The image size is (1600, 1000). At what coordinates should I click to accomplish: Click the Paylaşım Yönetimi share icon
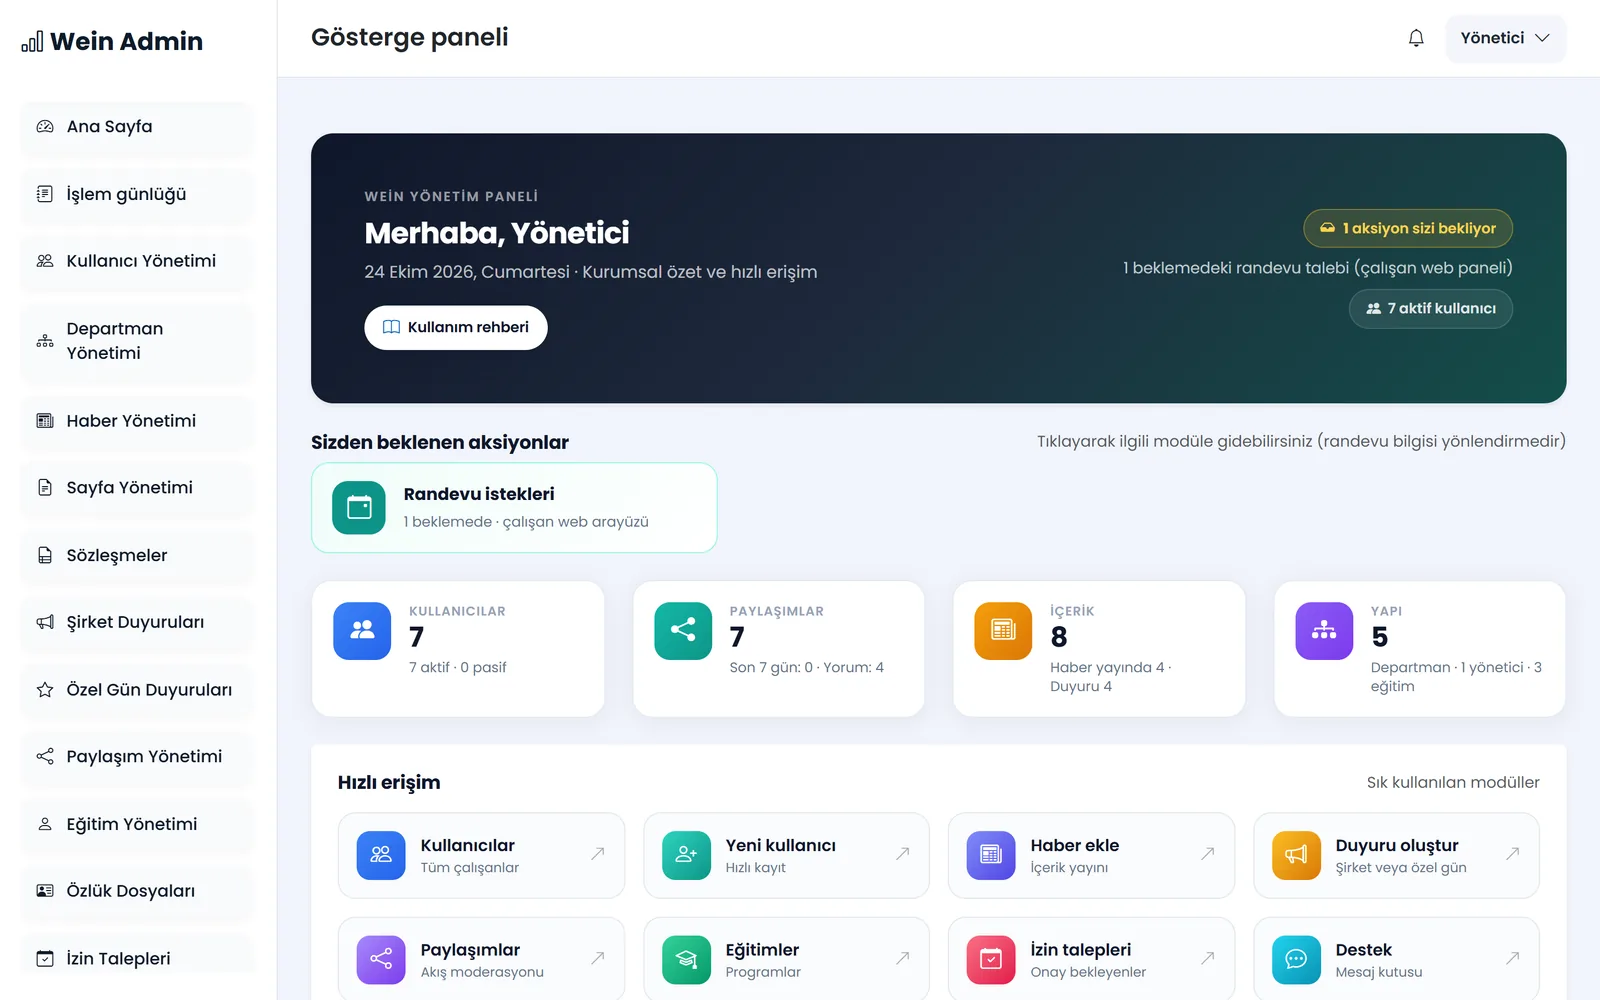pos(45,757)
